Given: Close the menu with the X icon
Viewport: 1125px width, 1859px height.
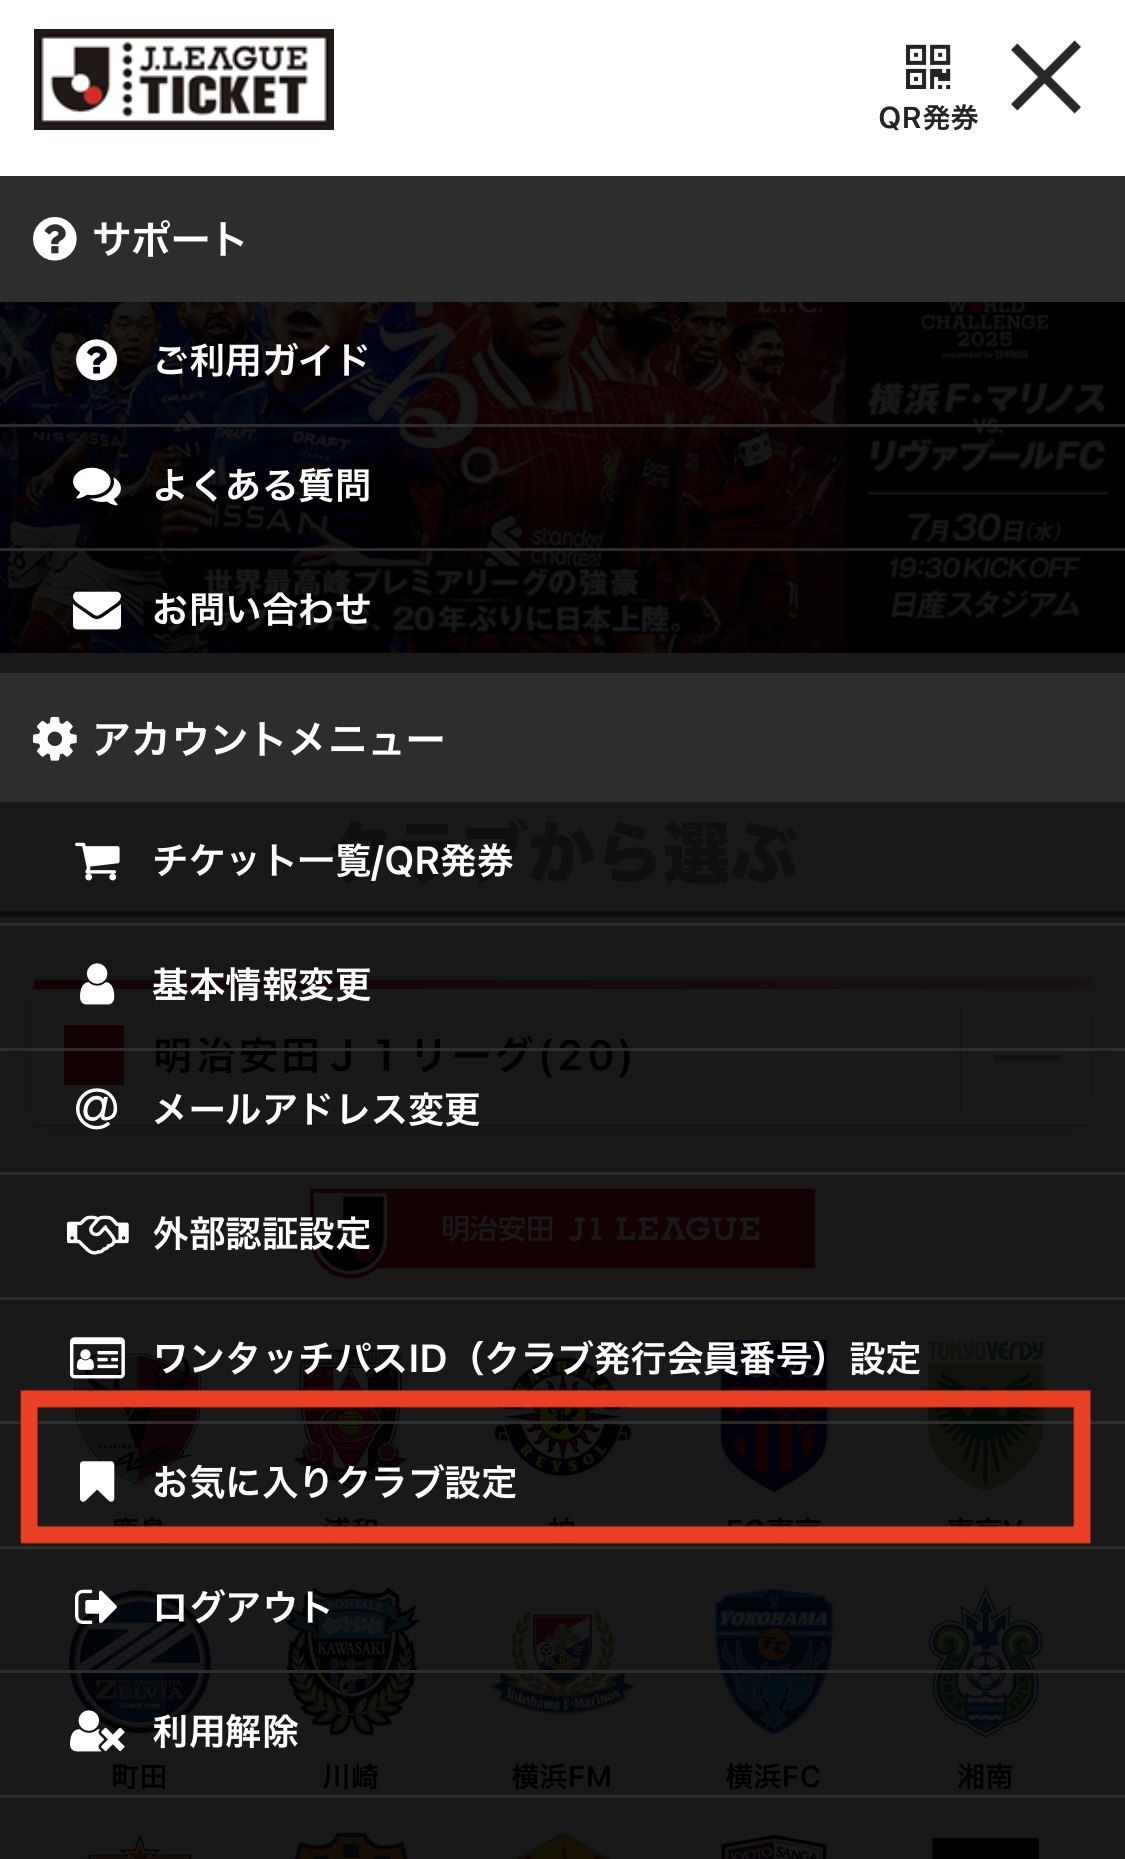Looking at the screenshot, I should point(1046,77).
